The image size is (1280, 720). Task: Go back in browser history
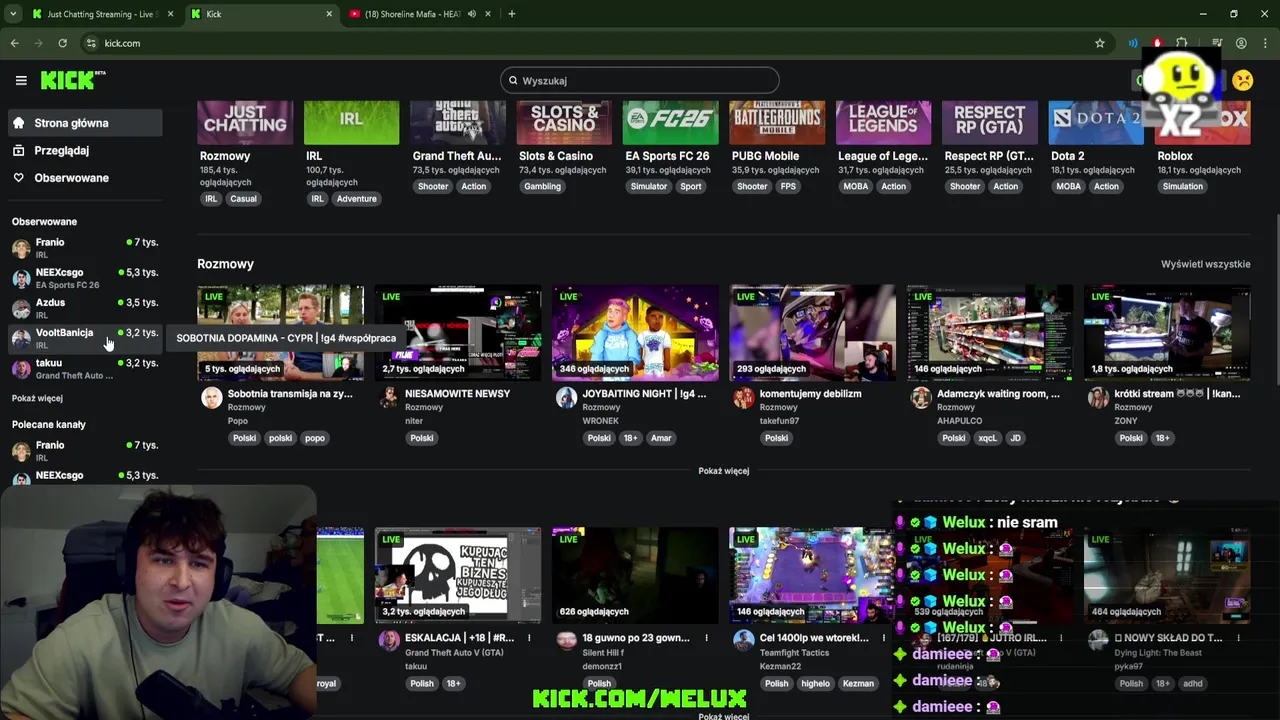click(x=14, y=43)
